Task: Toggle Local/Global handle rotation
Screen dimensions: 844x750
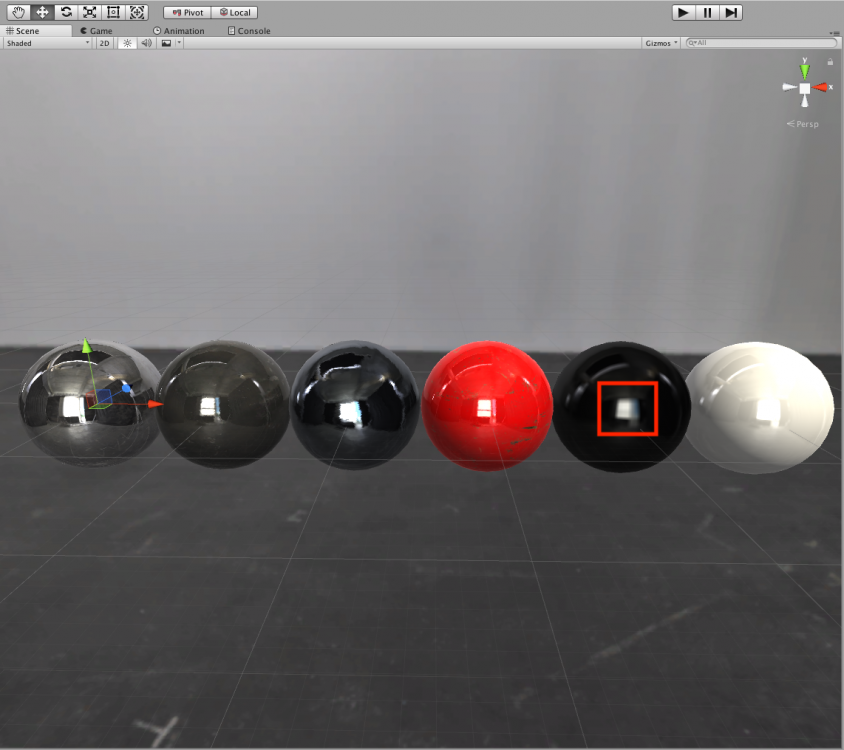Action: tap(235, 12)
